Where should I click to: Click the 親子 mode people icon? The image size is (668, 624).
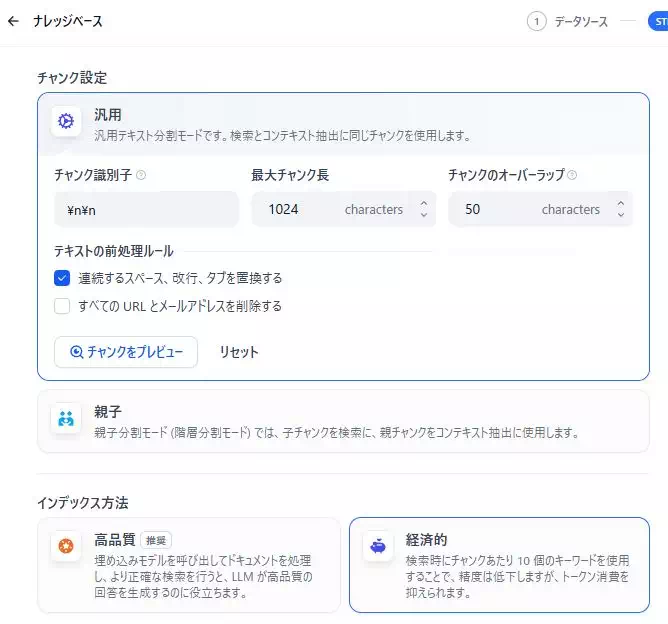tap(66, 419)
